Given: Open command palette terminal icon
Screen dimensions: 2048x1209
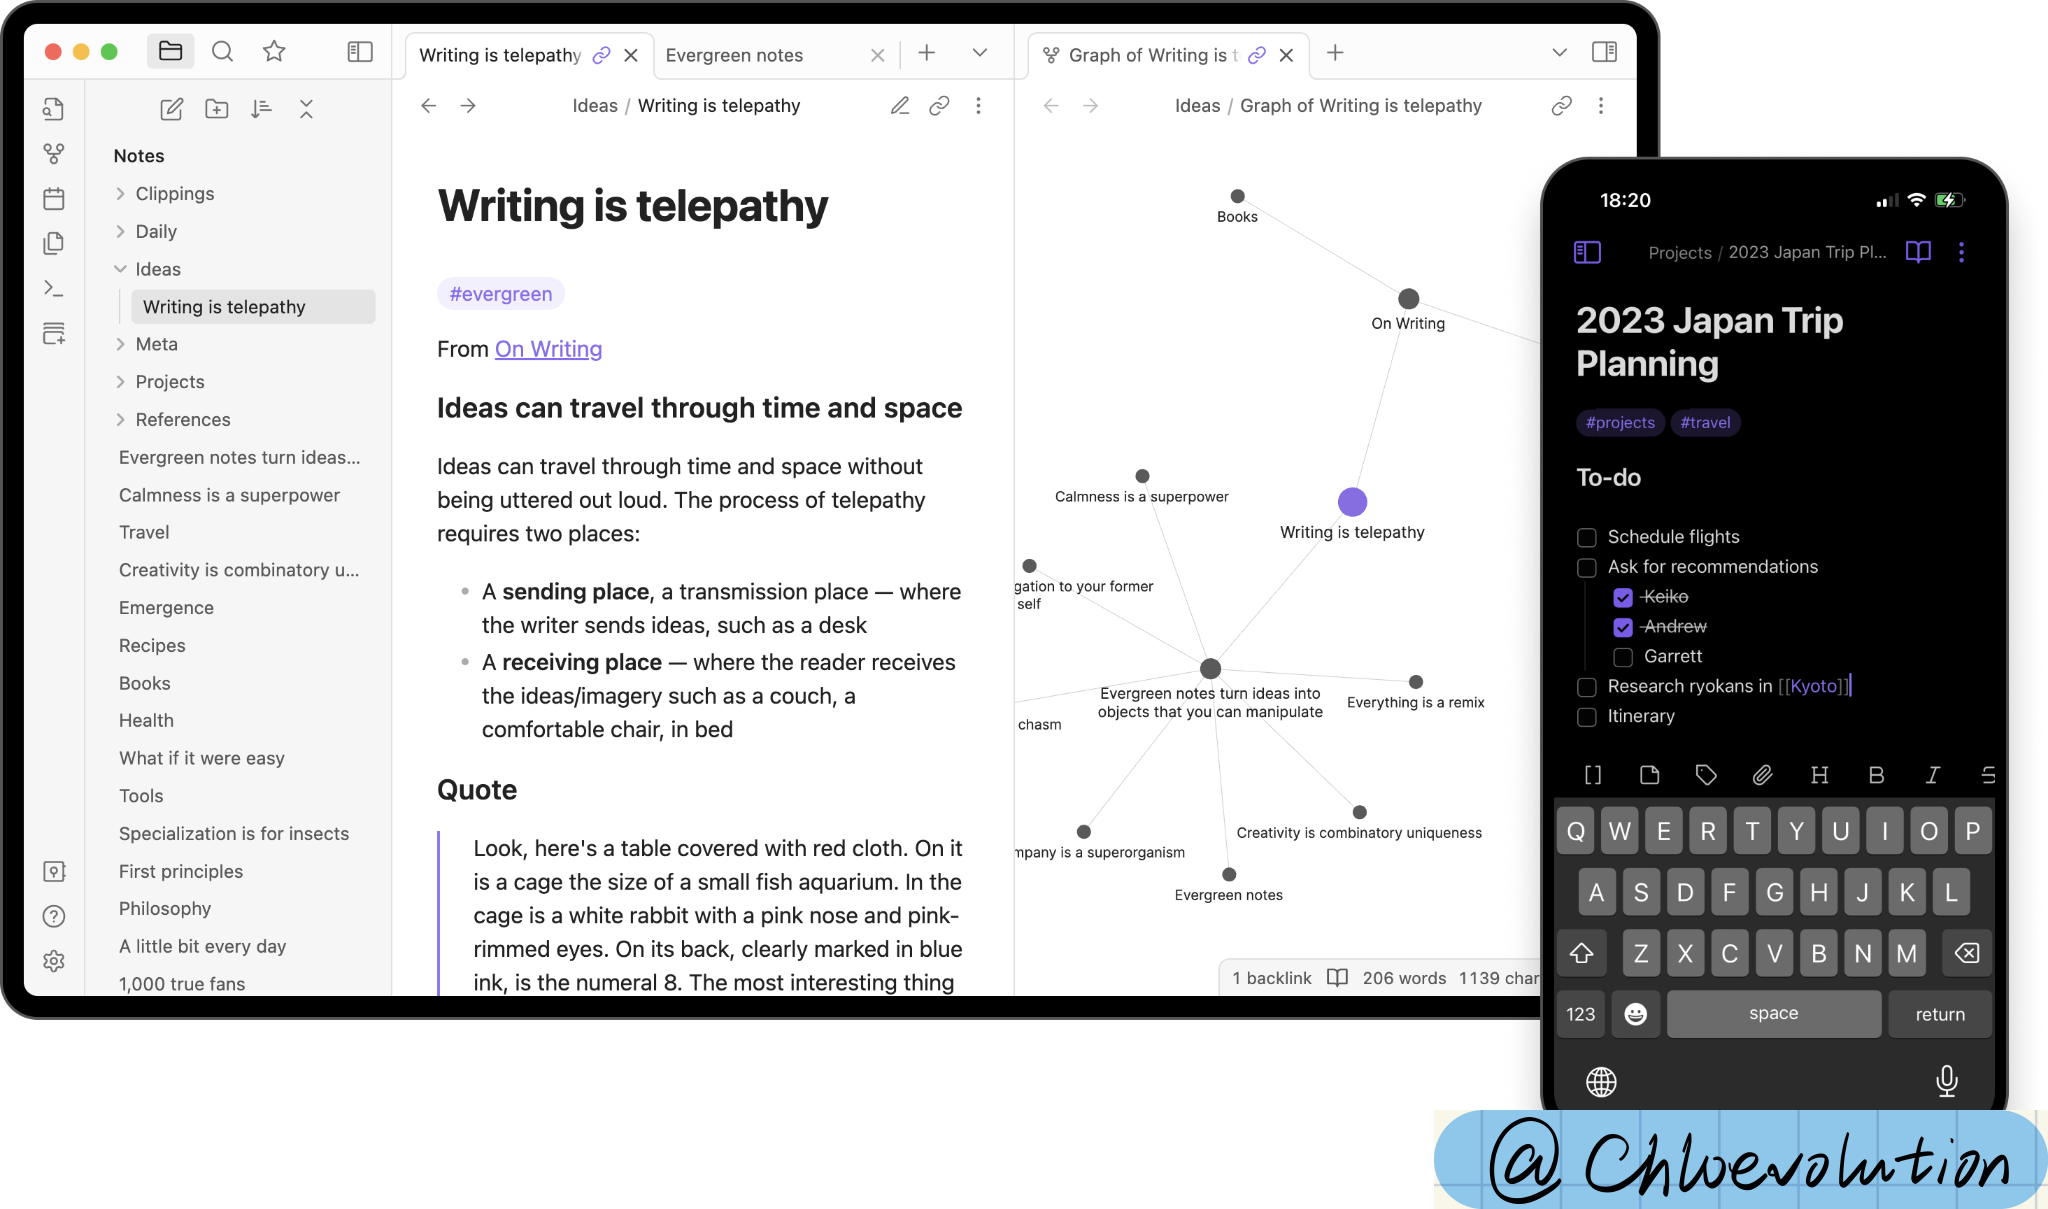Looking at the screenshot, I should [x=54, y=288].
